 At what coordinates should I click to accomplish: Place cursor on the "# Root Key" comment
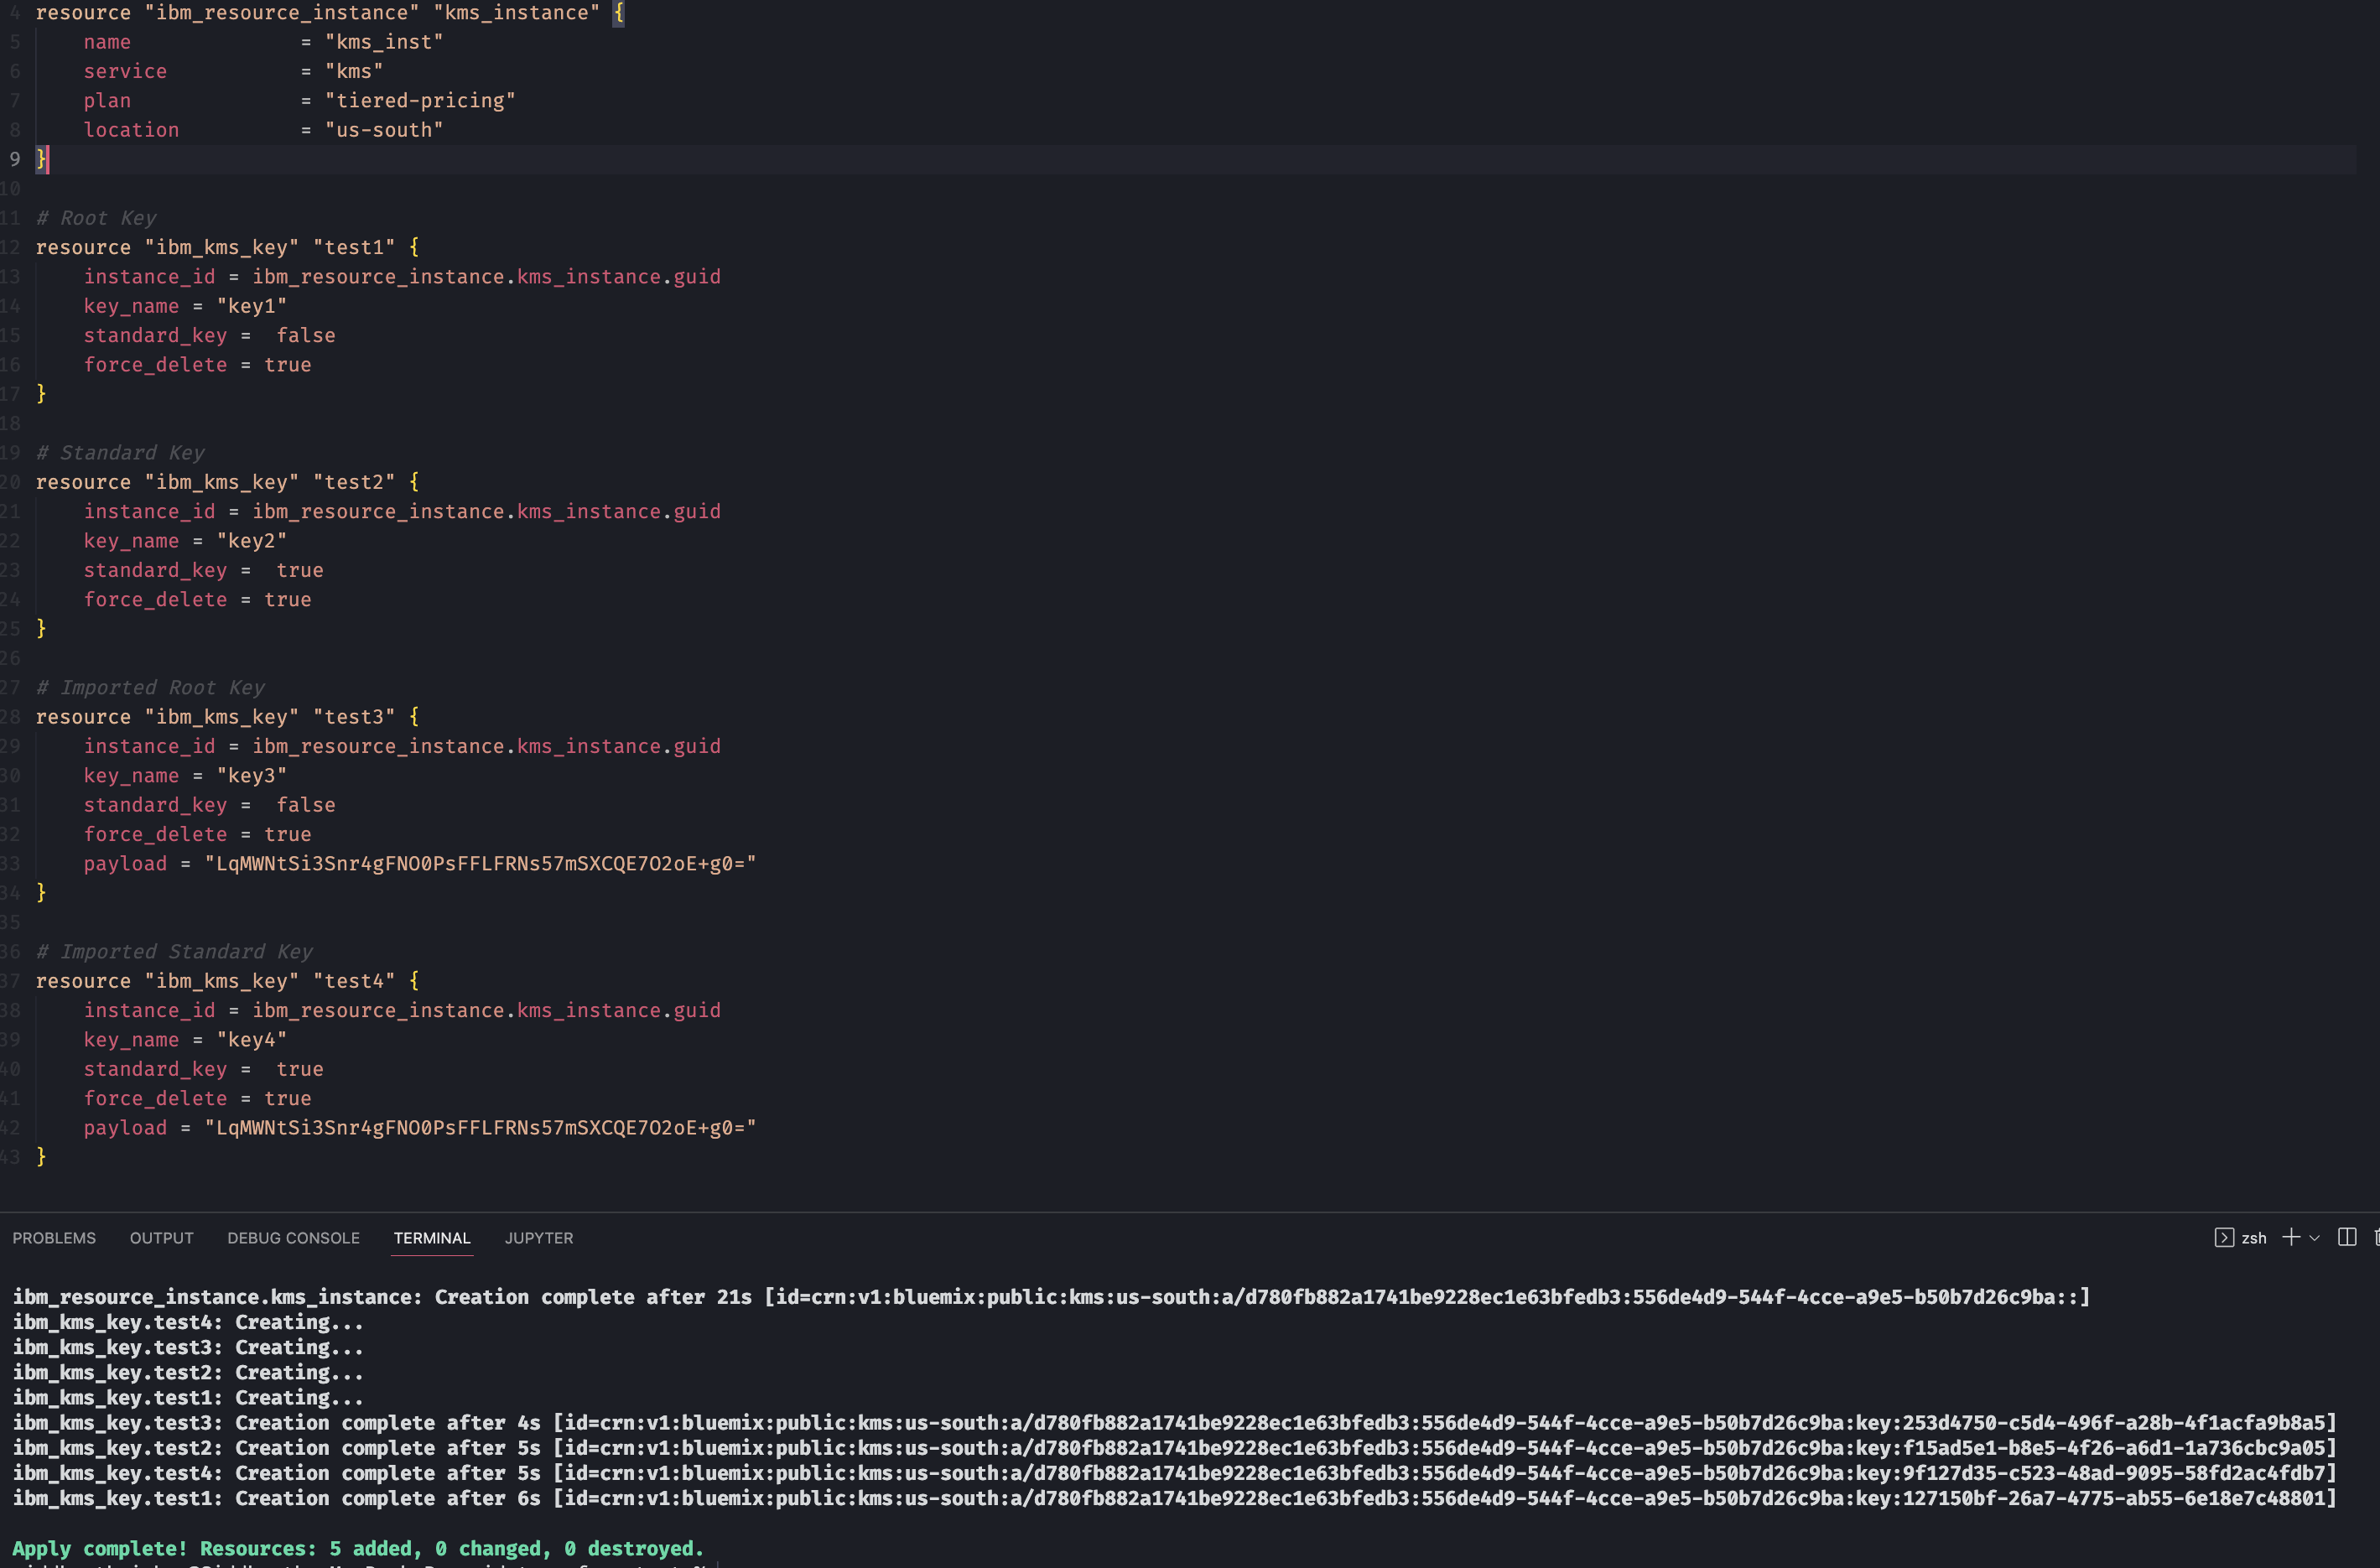pyautogui.click(x=97, y=218)
